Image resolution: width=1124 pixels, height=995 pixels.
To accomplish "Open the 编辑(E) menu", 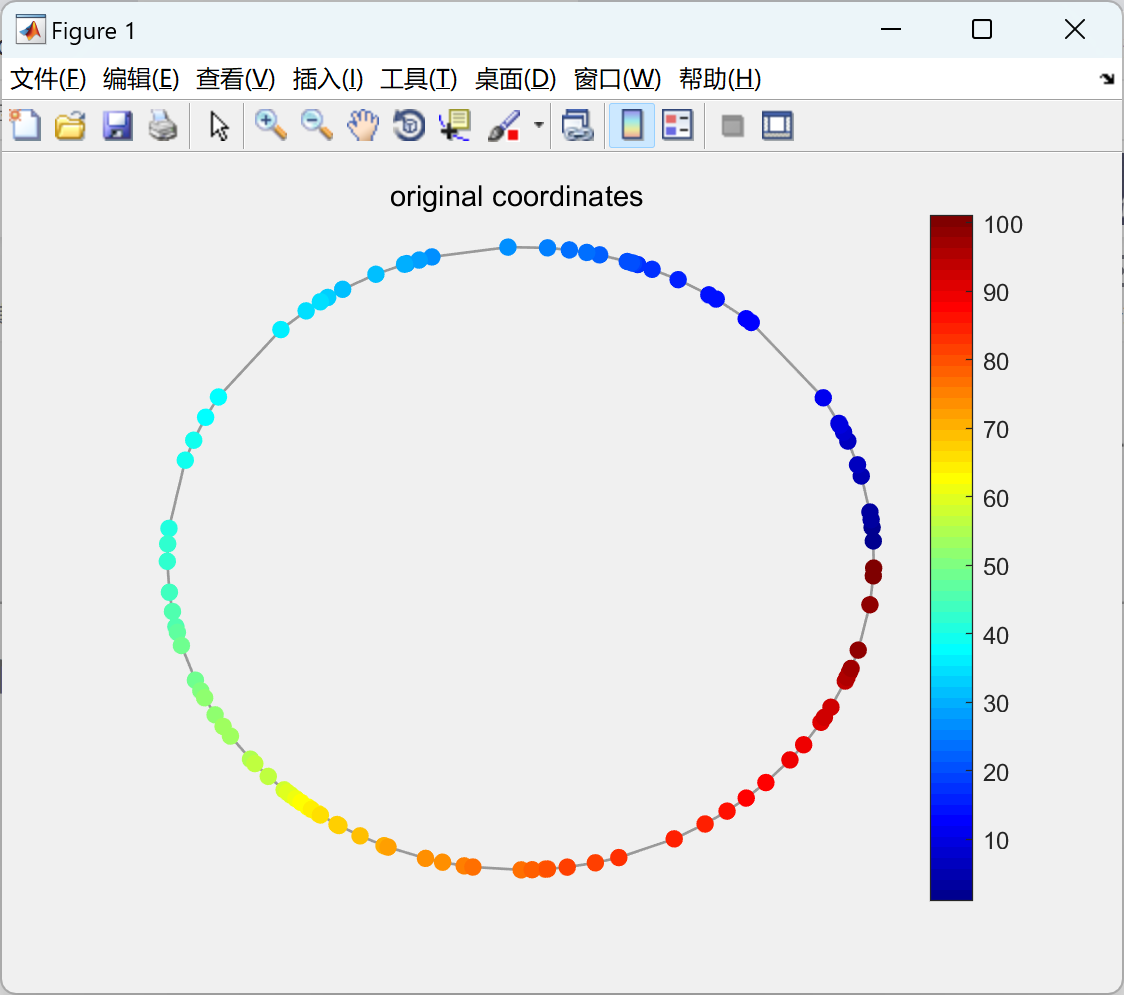I will click(x=140, y=79).
